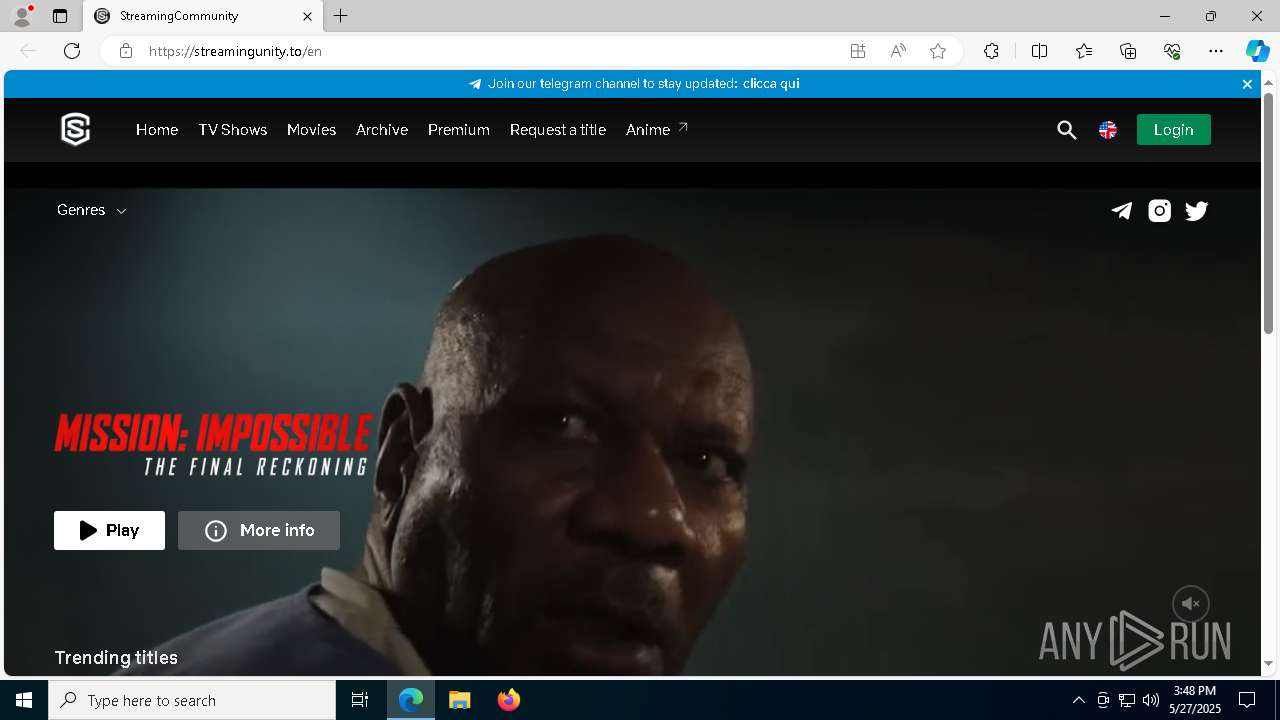Open the Instagram social icon
Screen dimensions: 1280x720
pyautogui.click(x=1159, y=211)
